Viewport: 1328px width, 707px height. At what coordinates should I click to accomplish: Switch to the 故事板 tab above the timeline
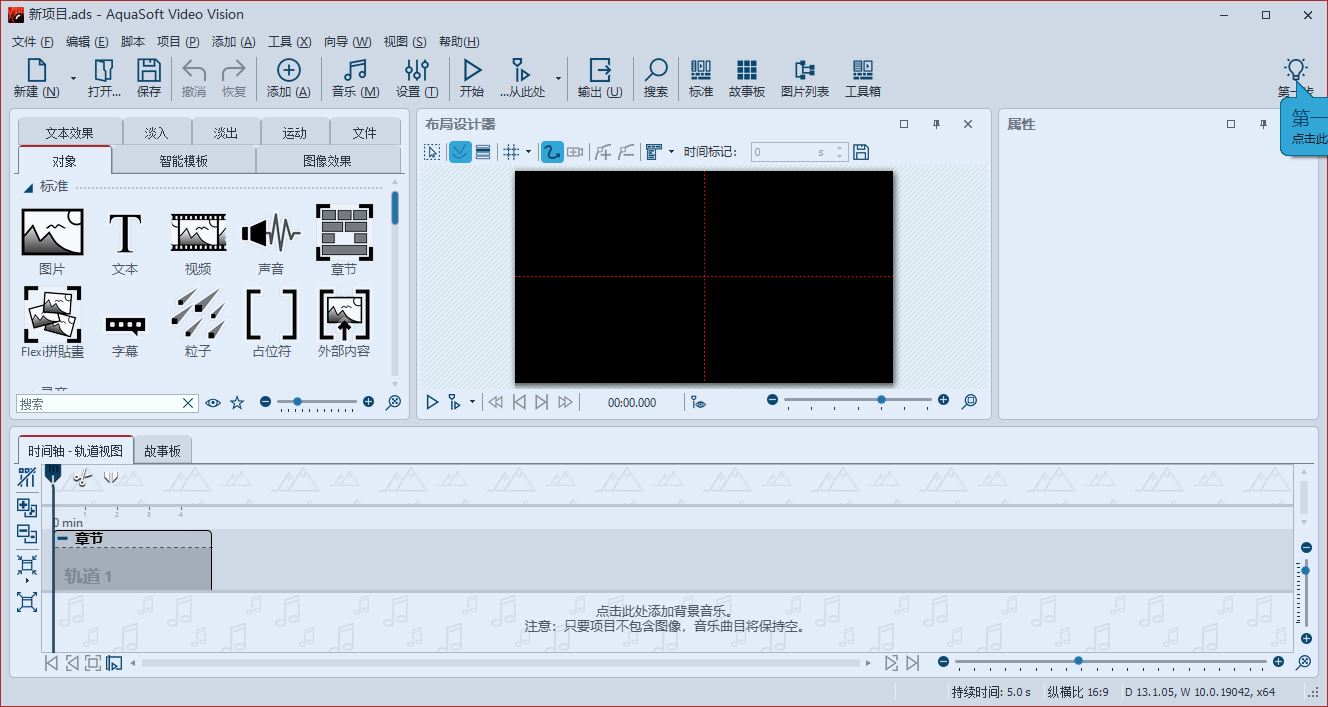(x=163, y=450)
